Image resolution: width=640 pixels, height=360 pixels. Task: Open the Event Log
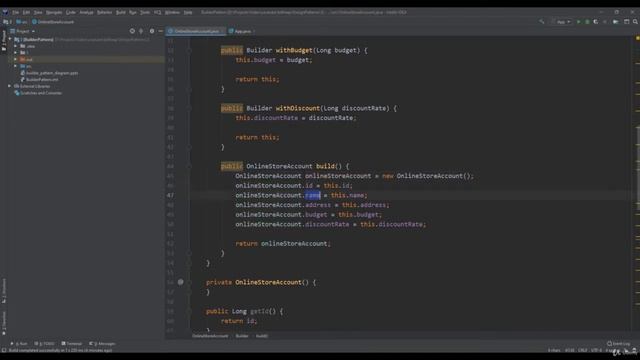[x=618, y=344]
